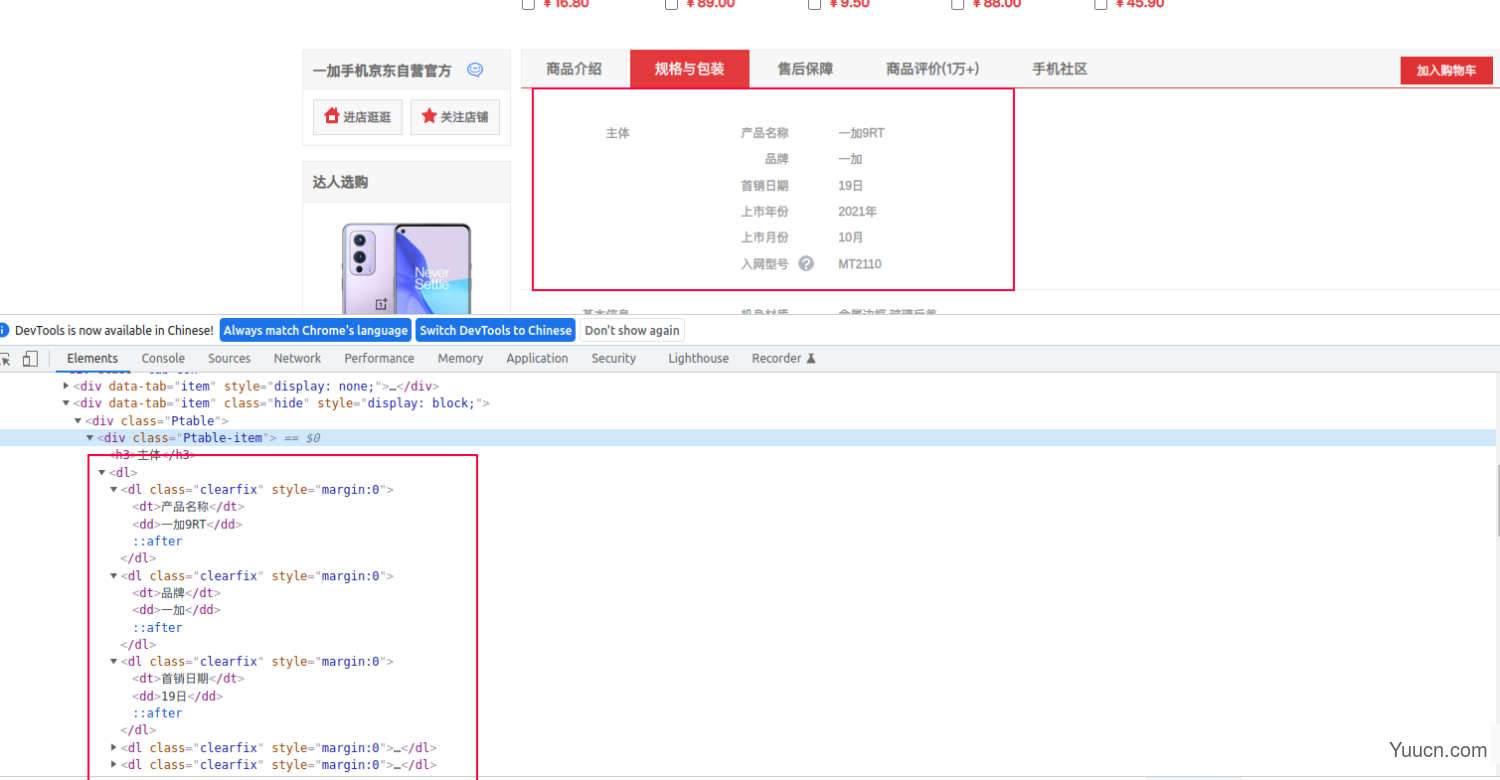This screenshot has width=1500, height=780.
Task: Collapse the dl node containing 首销日期
Action: coord(113,661)
